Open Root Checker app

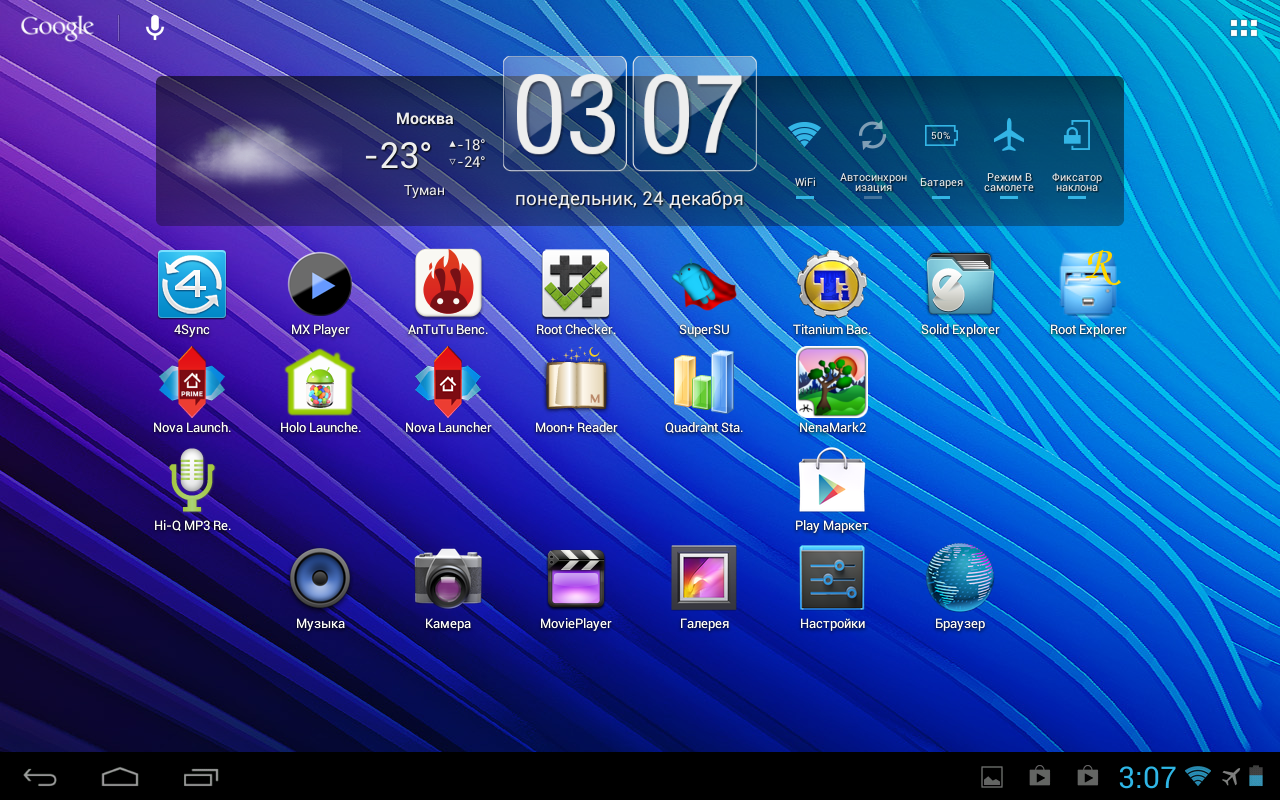575,284
